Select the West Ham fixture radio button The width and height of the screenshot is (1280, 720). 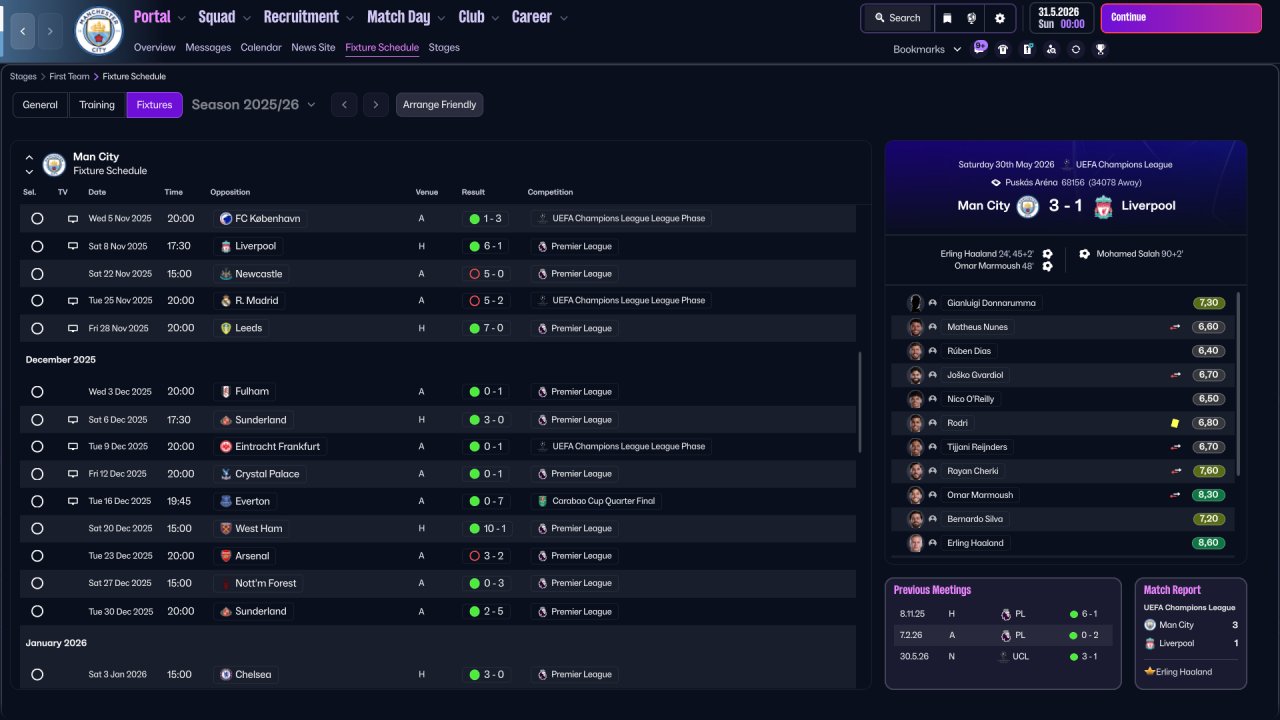tap(37, 528)
